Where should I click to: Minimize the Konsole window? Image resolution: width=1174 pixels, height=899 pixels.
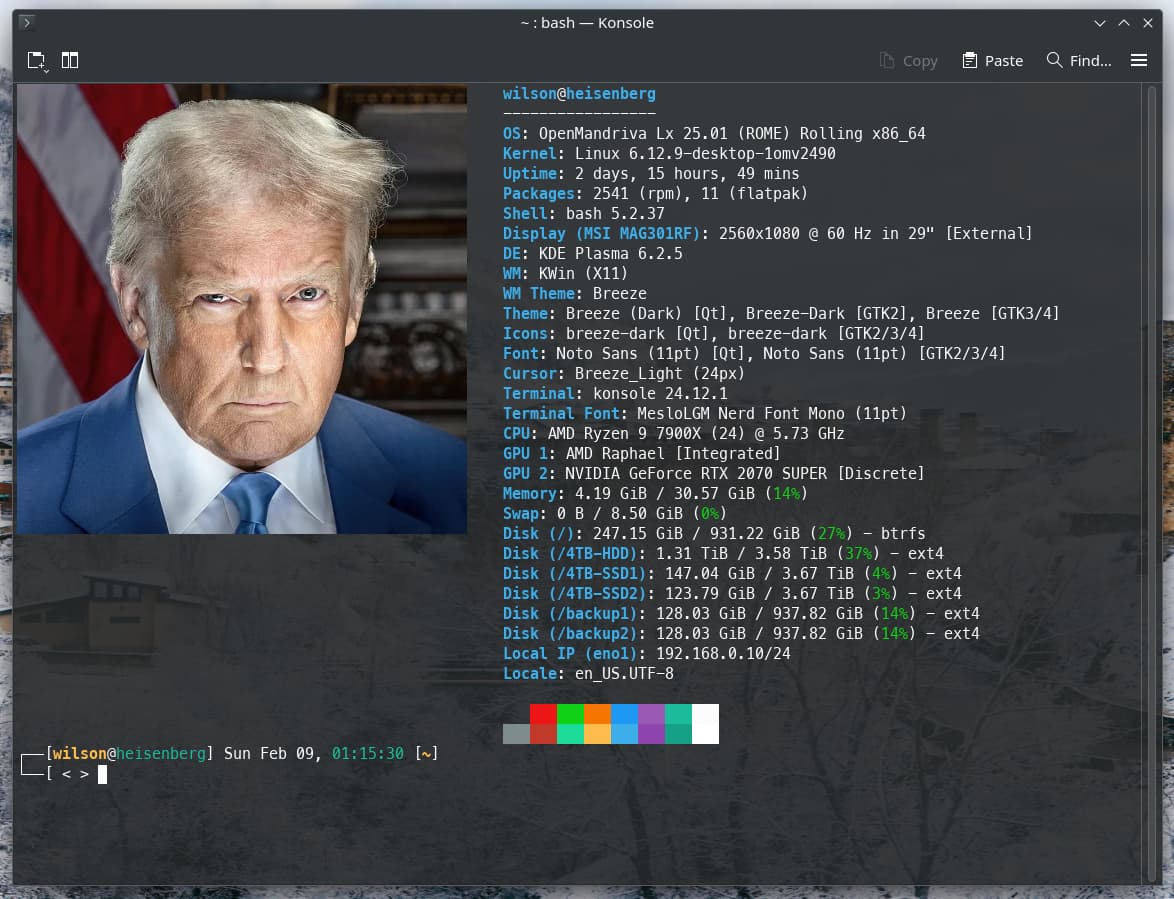coord(1100,23)
